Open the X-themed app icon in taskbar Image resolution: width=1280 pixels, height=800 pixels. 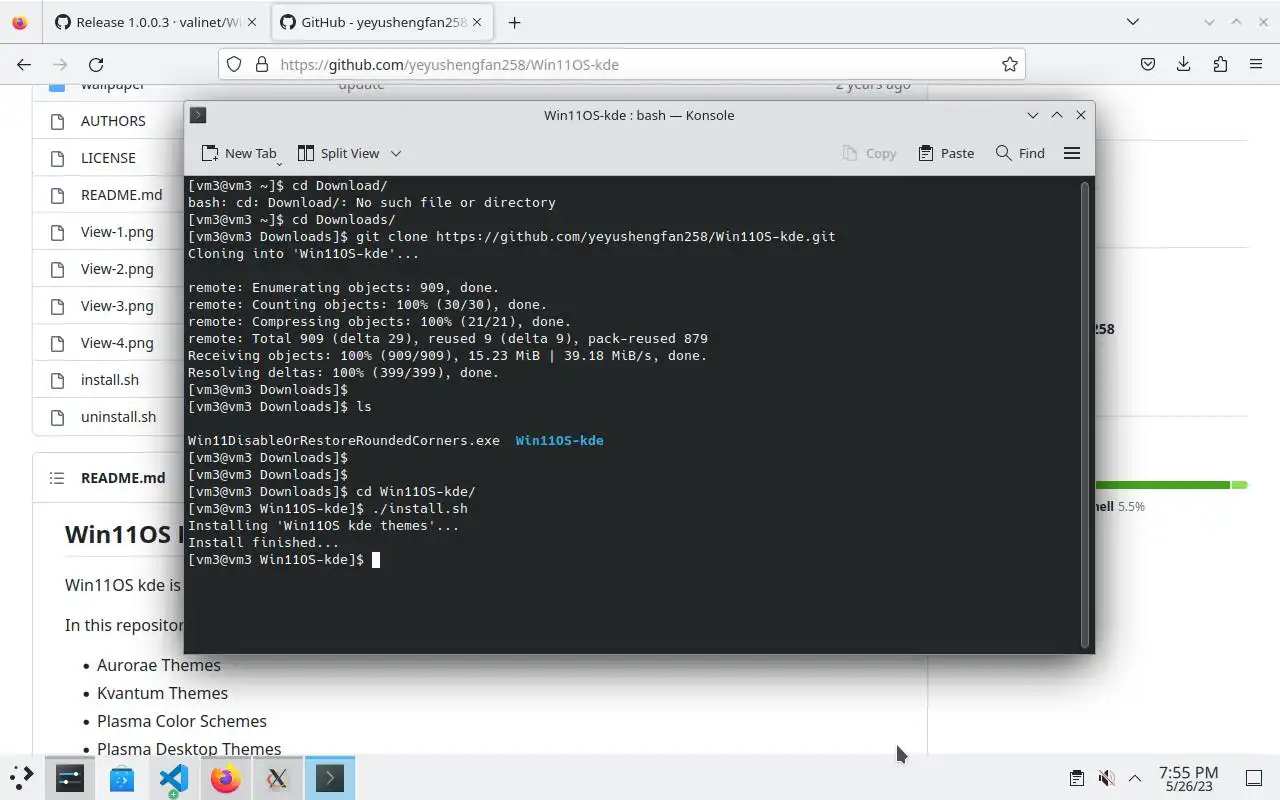pos(278,777)
